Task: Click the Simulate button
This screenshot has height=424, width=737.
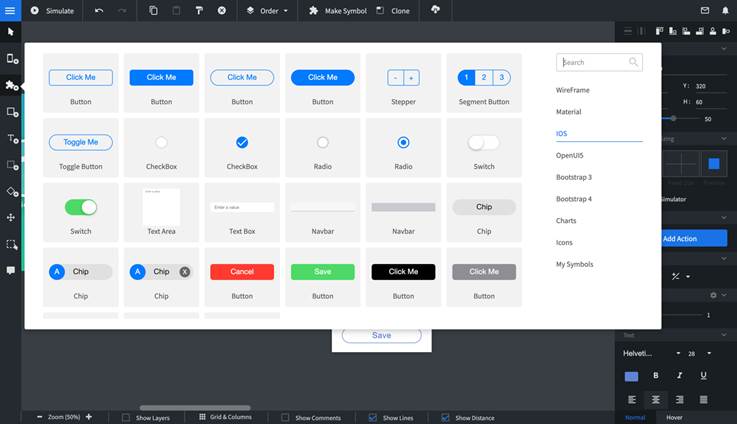Action: coord(52,10)
